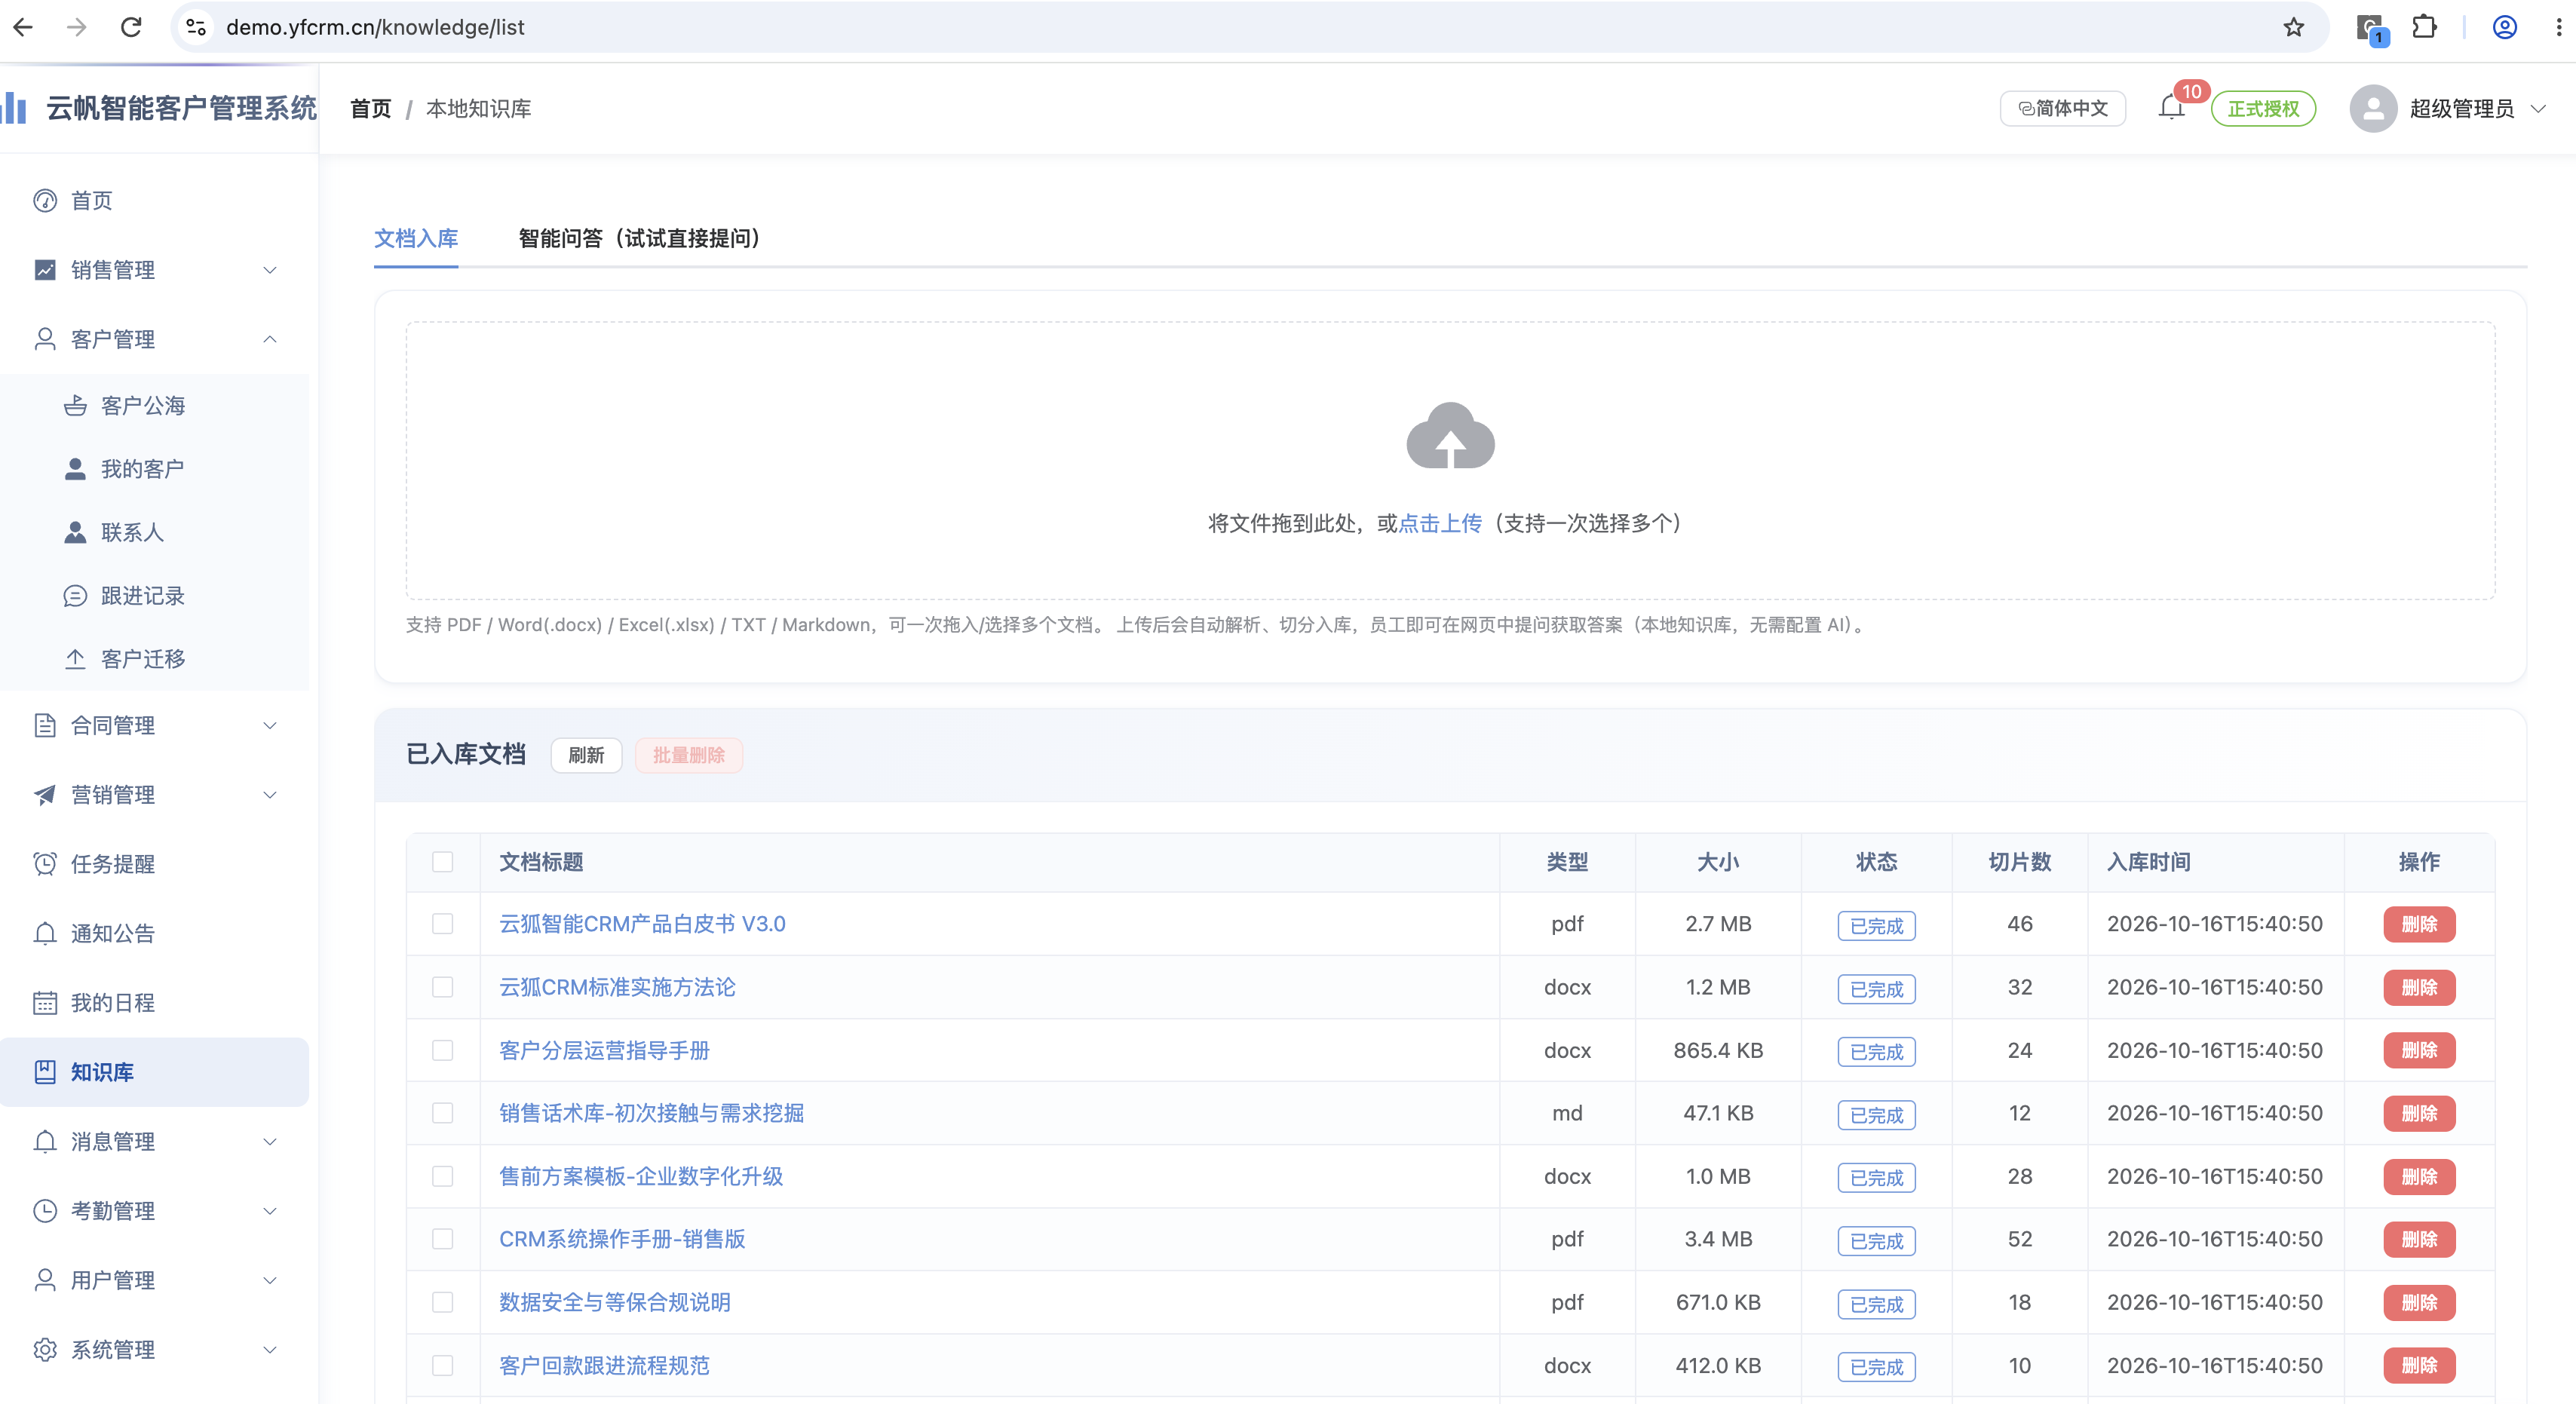The width and height of the screenshot is (2576, 1404).
Task: Open the Chrome profile icon
Action: click(x=2504, y=27)
